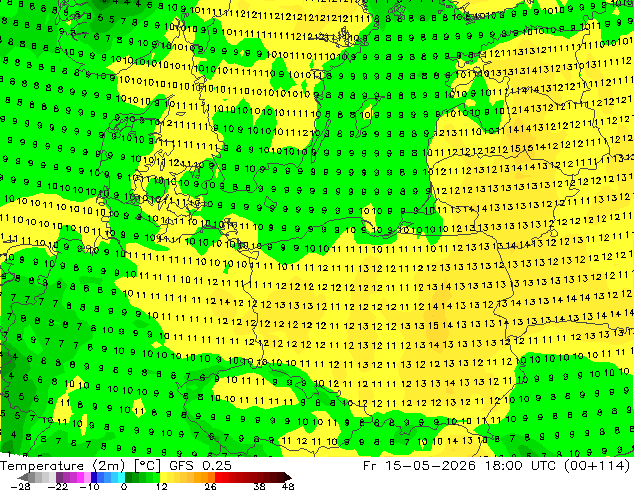This screenshot has width=634, height=490.
Task: Click the '26' color scale label
Action: (x=210, y=486)
